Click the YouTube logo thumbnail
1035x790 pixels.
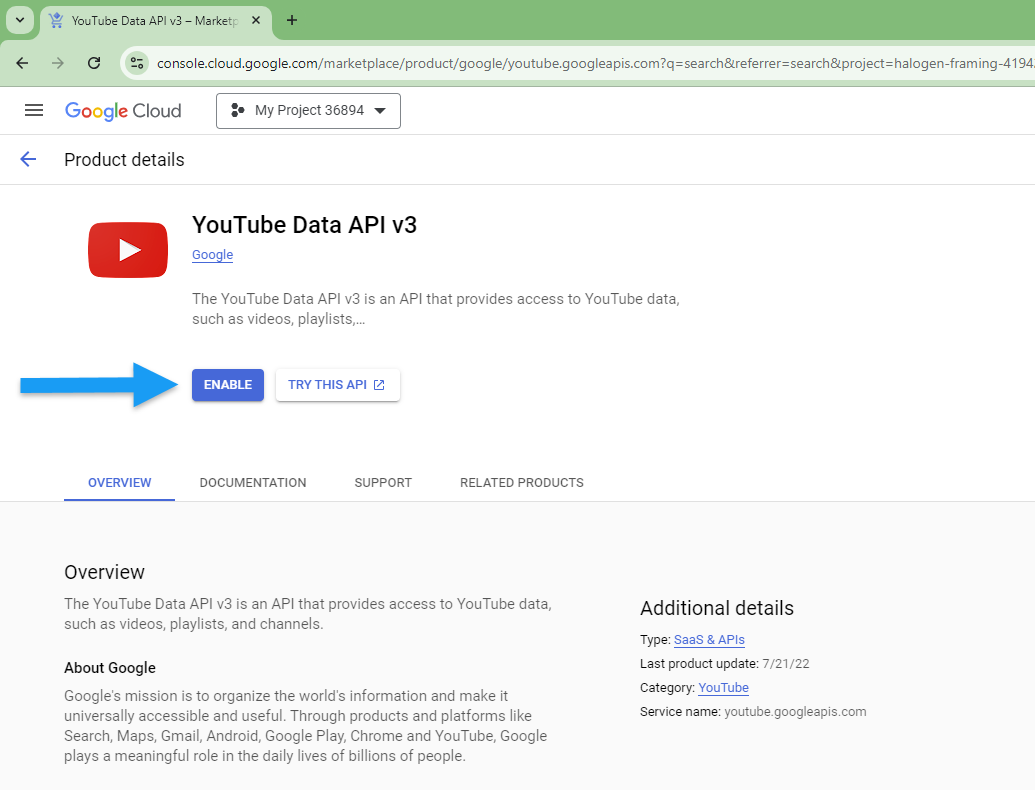[127, 250]
